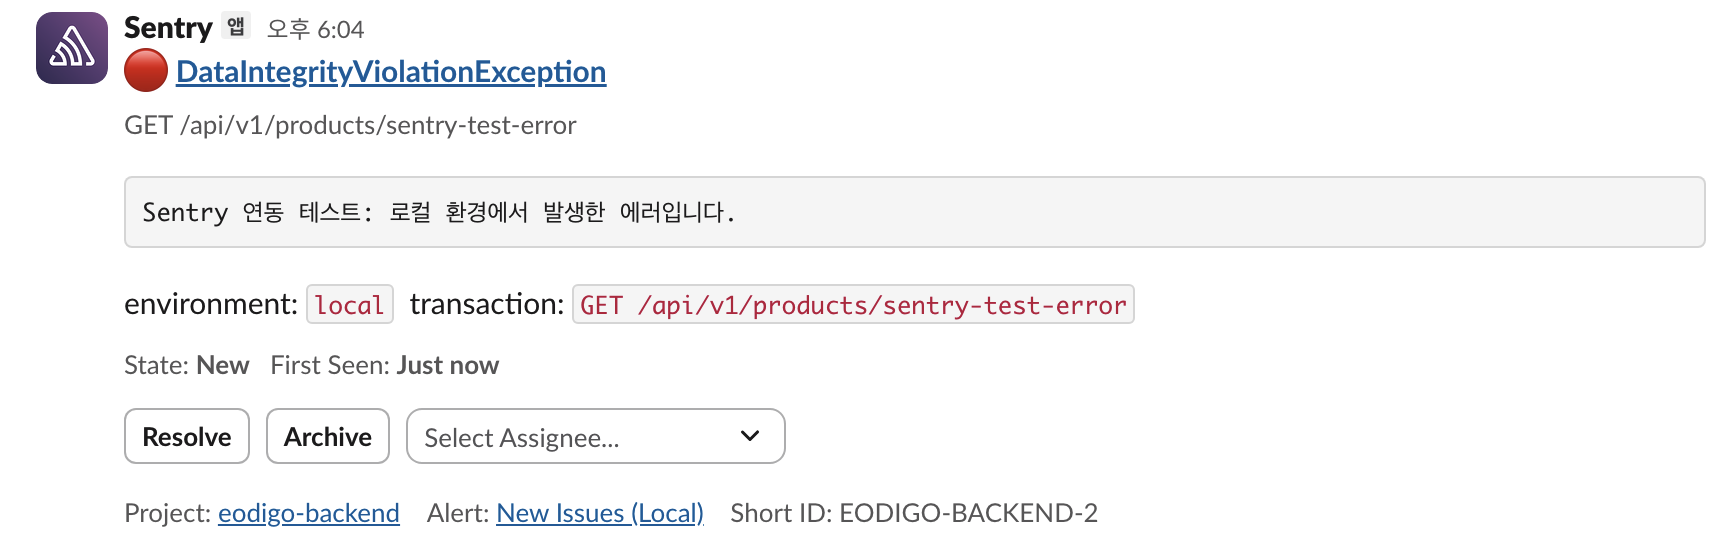Click the Korean Sentry test message block
Viewport: 1728px width, 542px height.
914,212
